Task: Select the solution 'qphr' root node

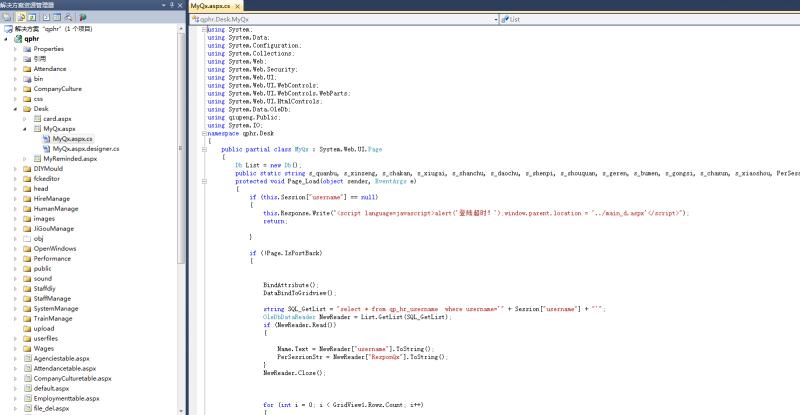Action: (x=53, y=29)
